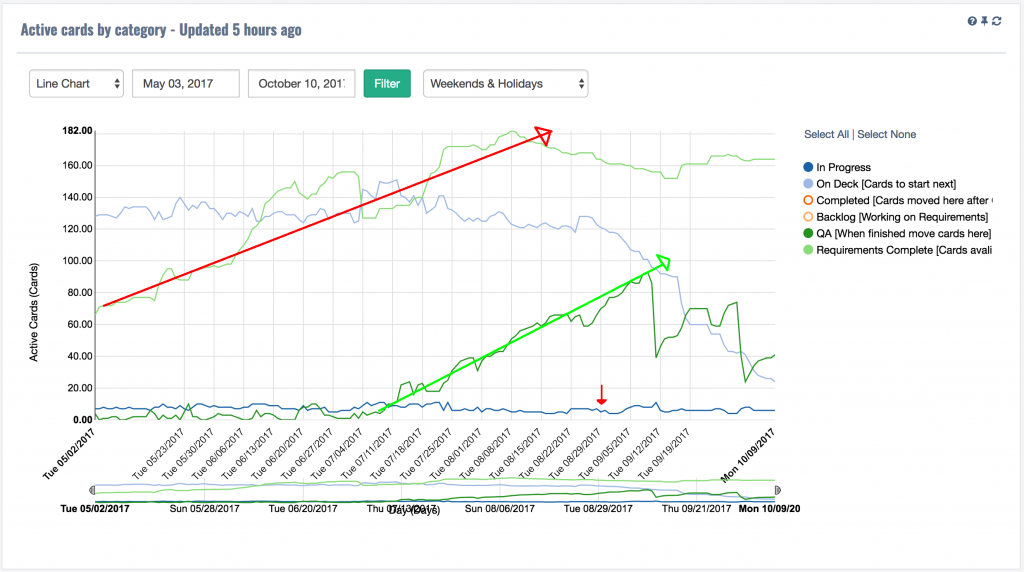Click Tue 08/29/2017 navigator label
Image resolution: width=1024 pixels, height=572 pixels.
click(x=598, y=509)
